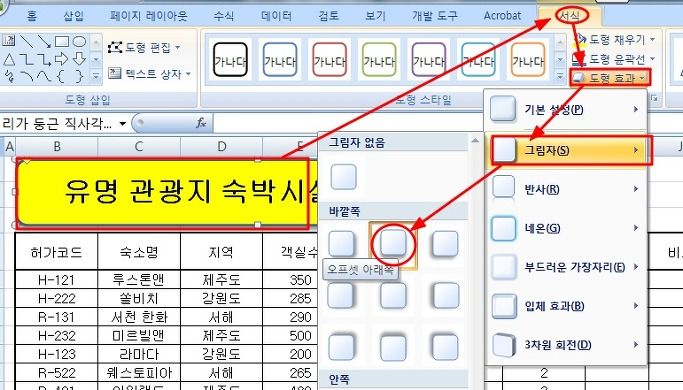Open the 삽입 ribbon tab

point(73,16)
